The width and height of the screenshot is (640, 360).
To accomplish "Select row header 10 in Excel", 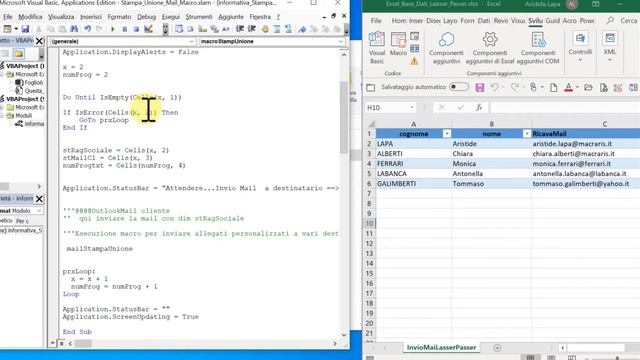I will (369, 223).
